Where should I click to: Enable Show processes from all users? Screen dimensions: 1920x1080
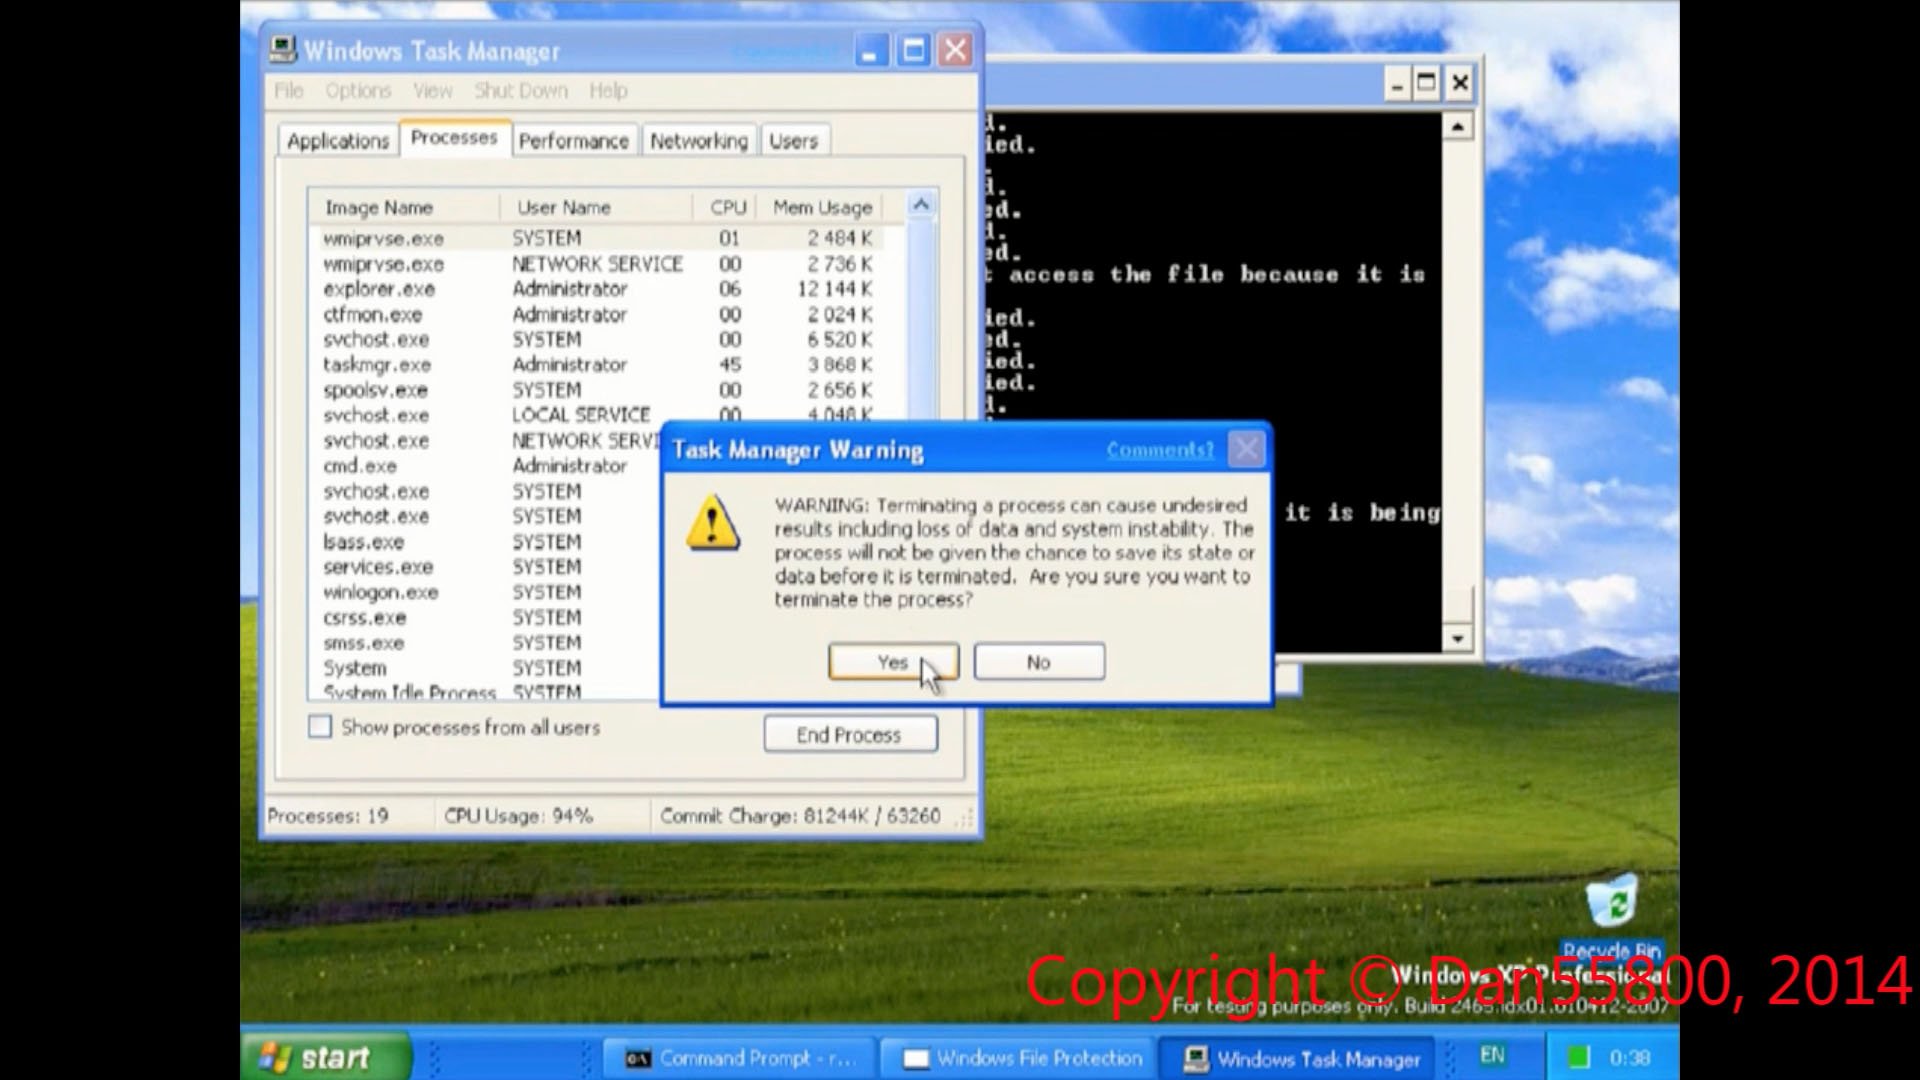[320, 727]
